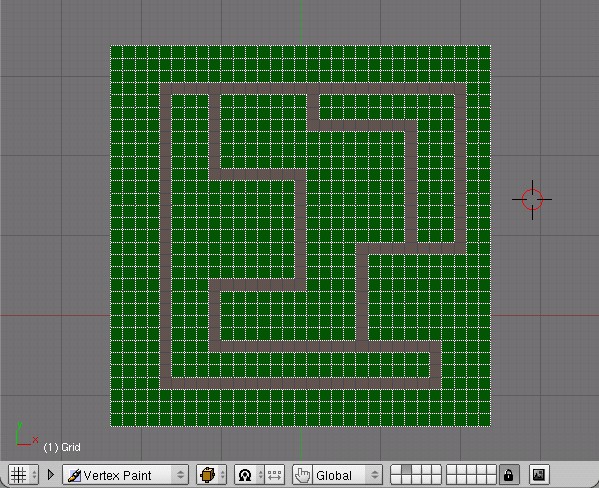
Task: Select layer 20, last layer button
Action: pyautogui.click(x=491, y=479)
